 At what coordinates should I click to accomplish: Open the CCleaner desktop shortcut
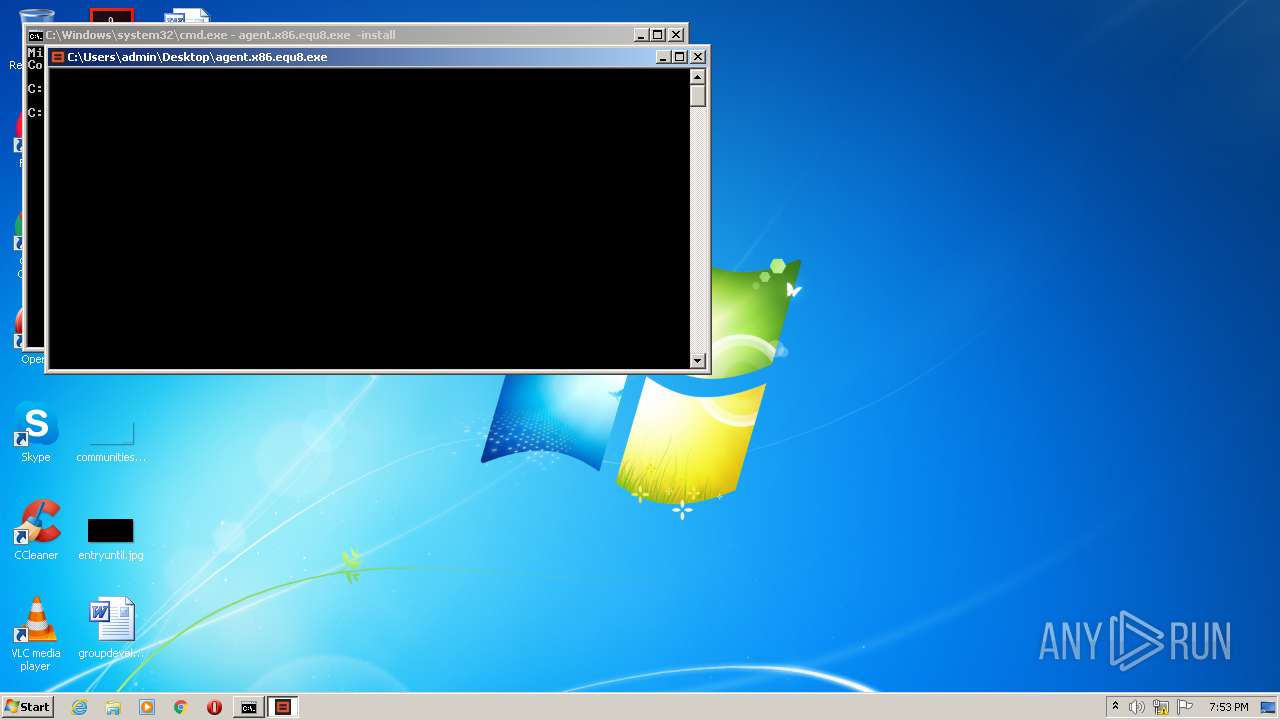[36, 531]
